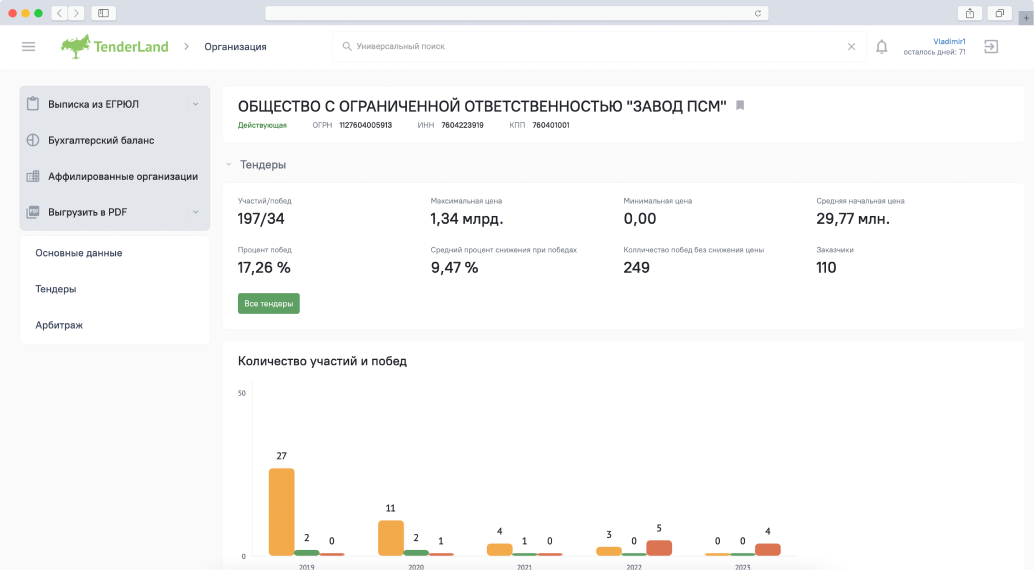Click the Все тендеры button

[268, 303]
